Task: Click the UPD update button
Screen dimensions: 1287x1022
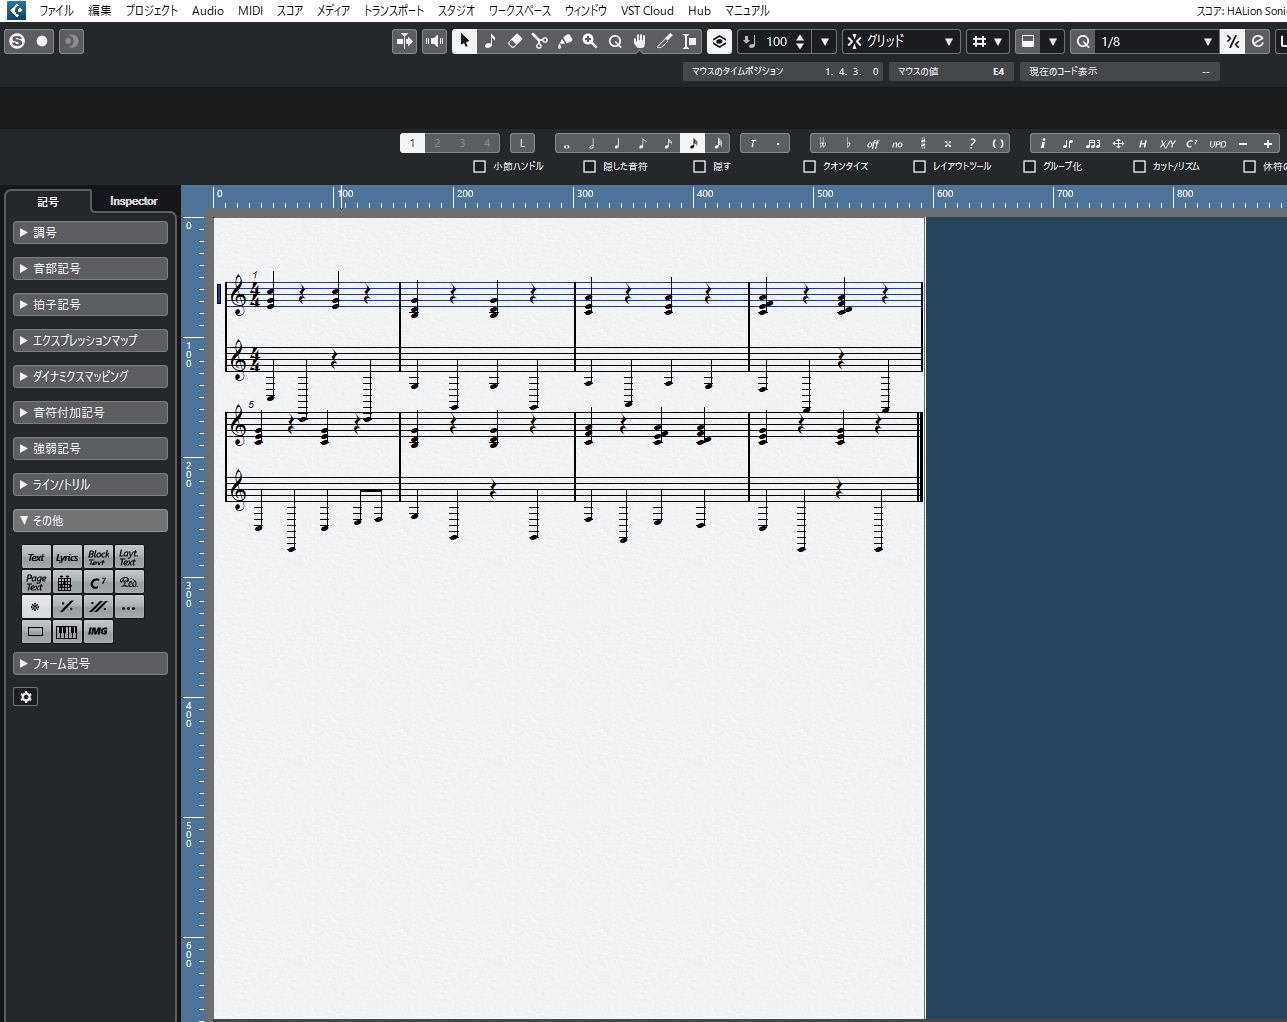Action: pyautogui.click(x=1217, y=144)
